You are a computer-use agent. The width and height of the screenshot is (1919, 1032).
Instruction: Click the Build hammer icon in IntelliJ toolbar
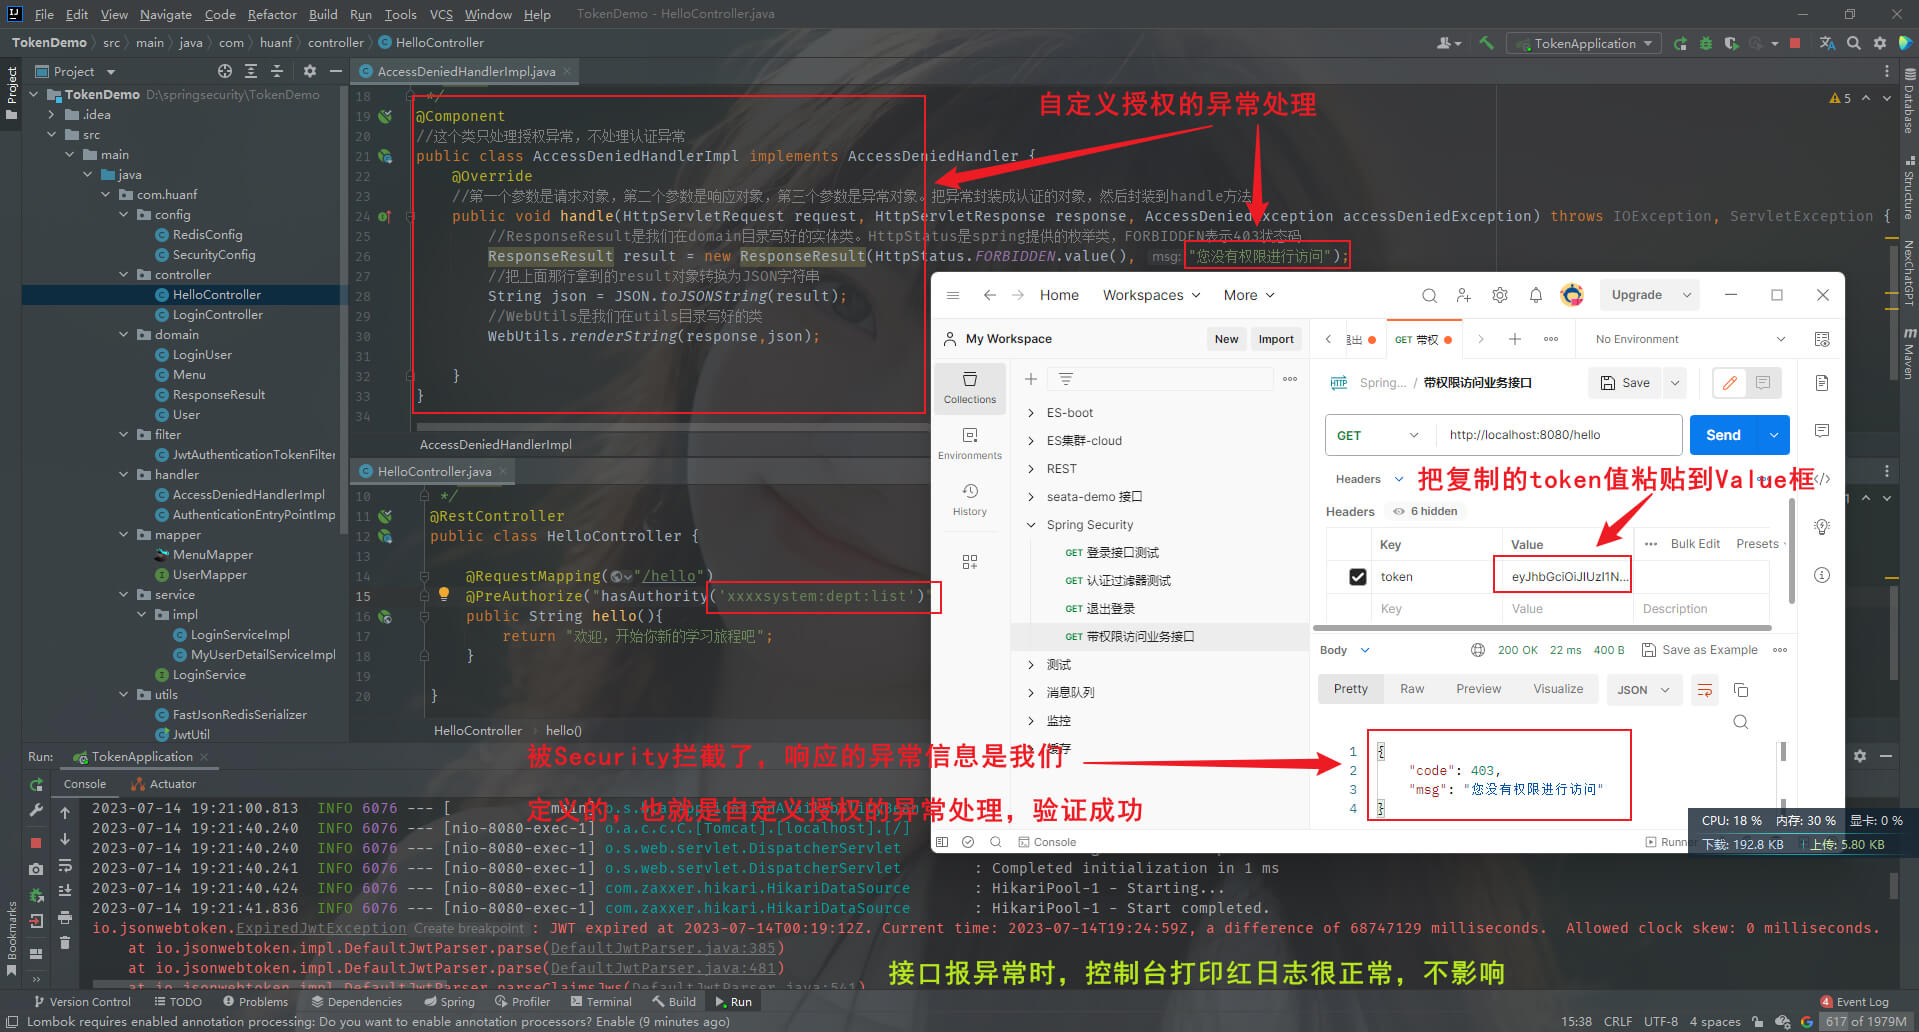point(1487,43)
